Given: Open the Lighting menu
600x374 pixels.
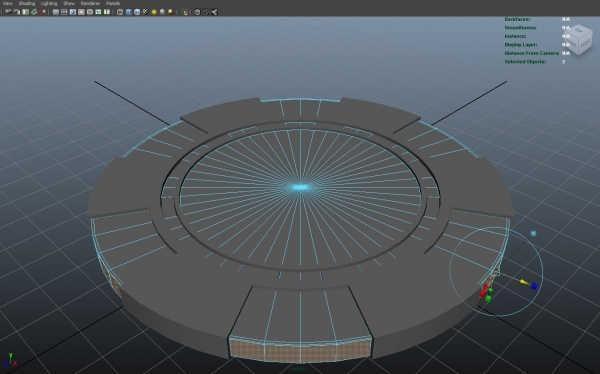Looking at the screenshot, I should click(49, 3).
